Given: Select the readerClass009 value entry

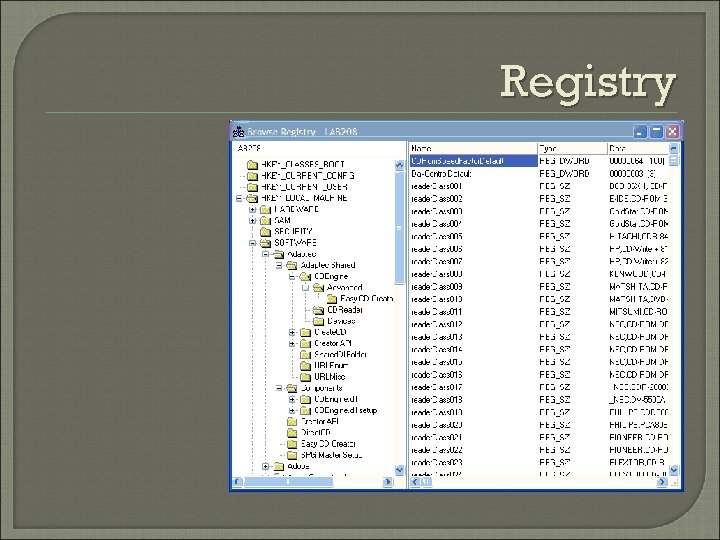Looking at the screenshot, I should [437, 287].
